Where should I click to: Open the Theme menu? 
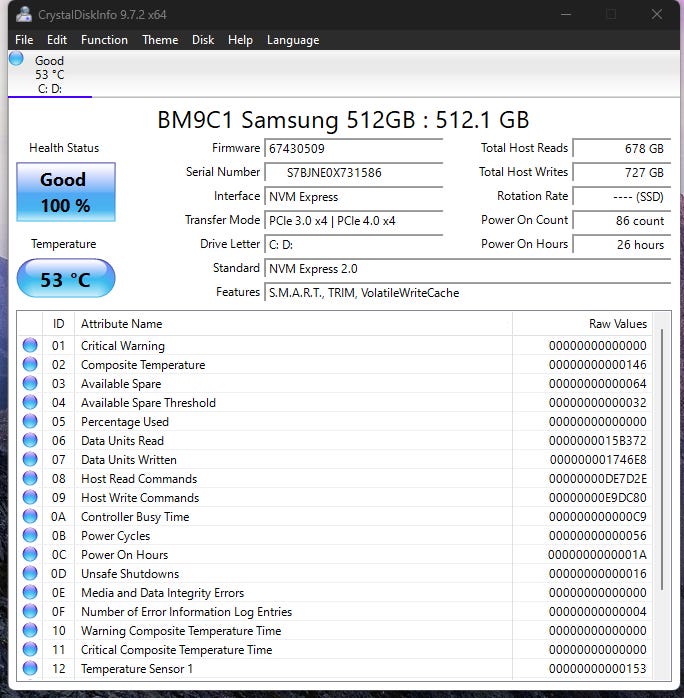click(160, 40)
